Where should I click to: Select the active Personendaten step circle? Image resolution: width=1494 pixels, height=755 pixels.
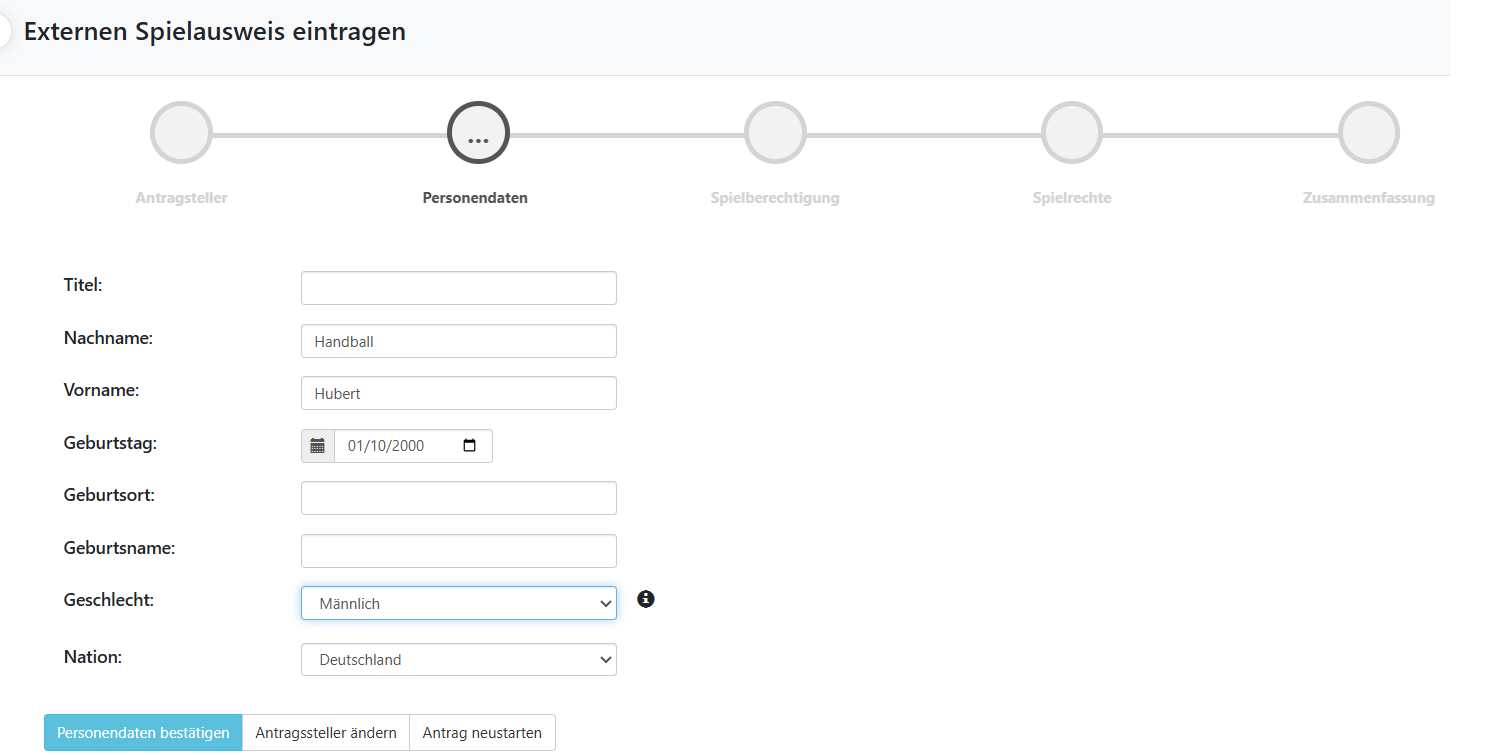tap(478, 133)
